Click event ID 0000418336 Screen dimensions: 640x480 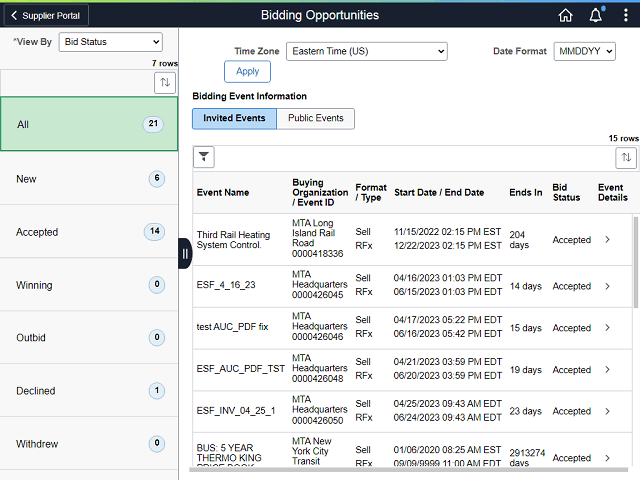[x=318, y=254]
